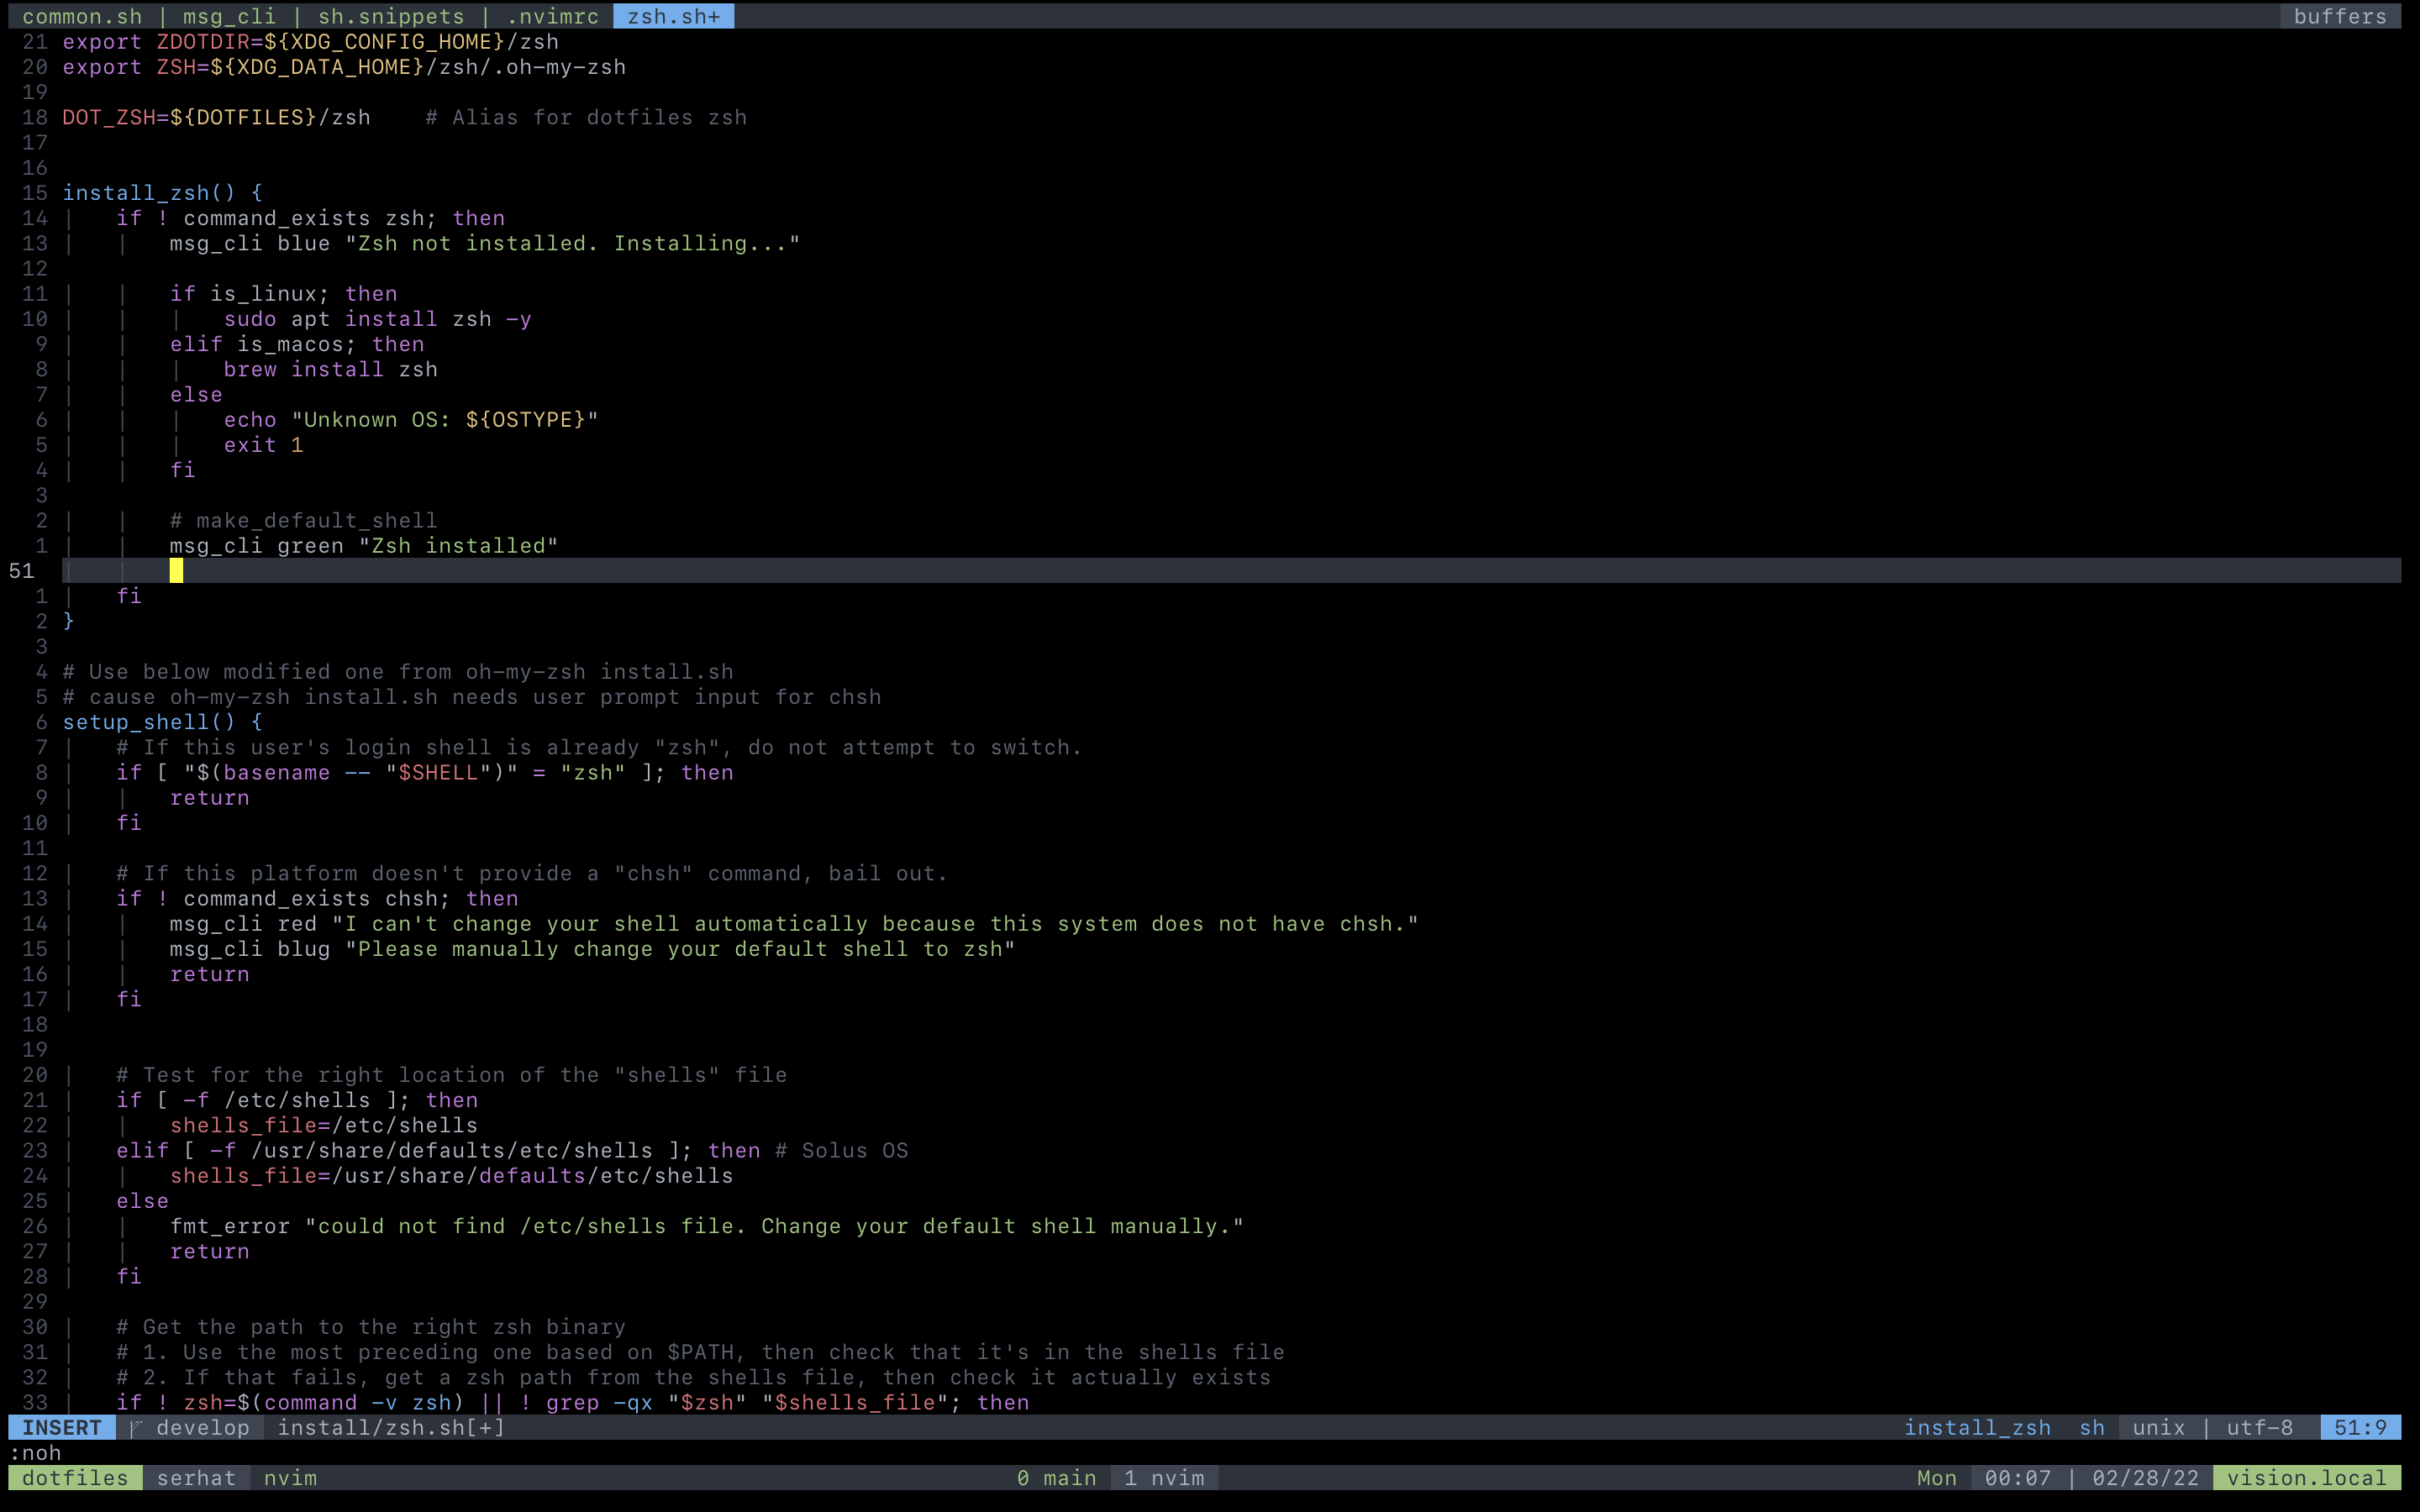Click the exit 1 line
This screenshot has height=1512, width=2420.
click(x=263, y=445)
